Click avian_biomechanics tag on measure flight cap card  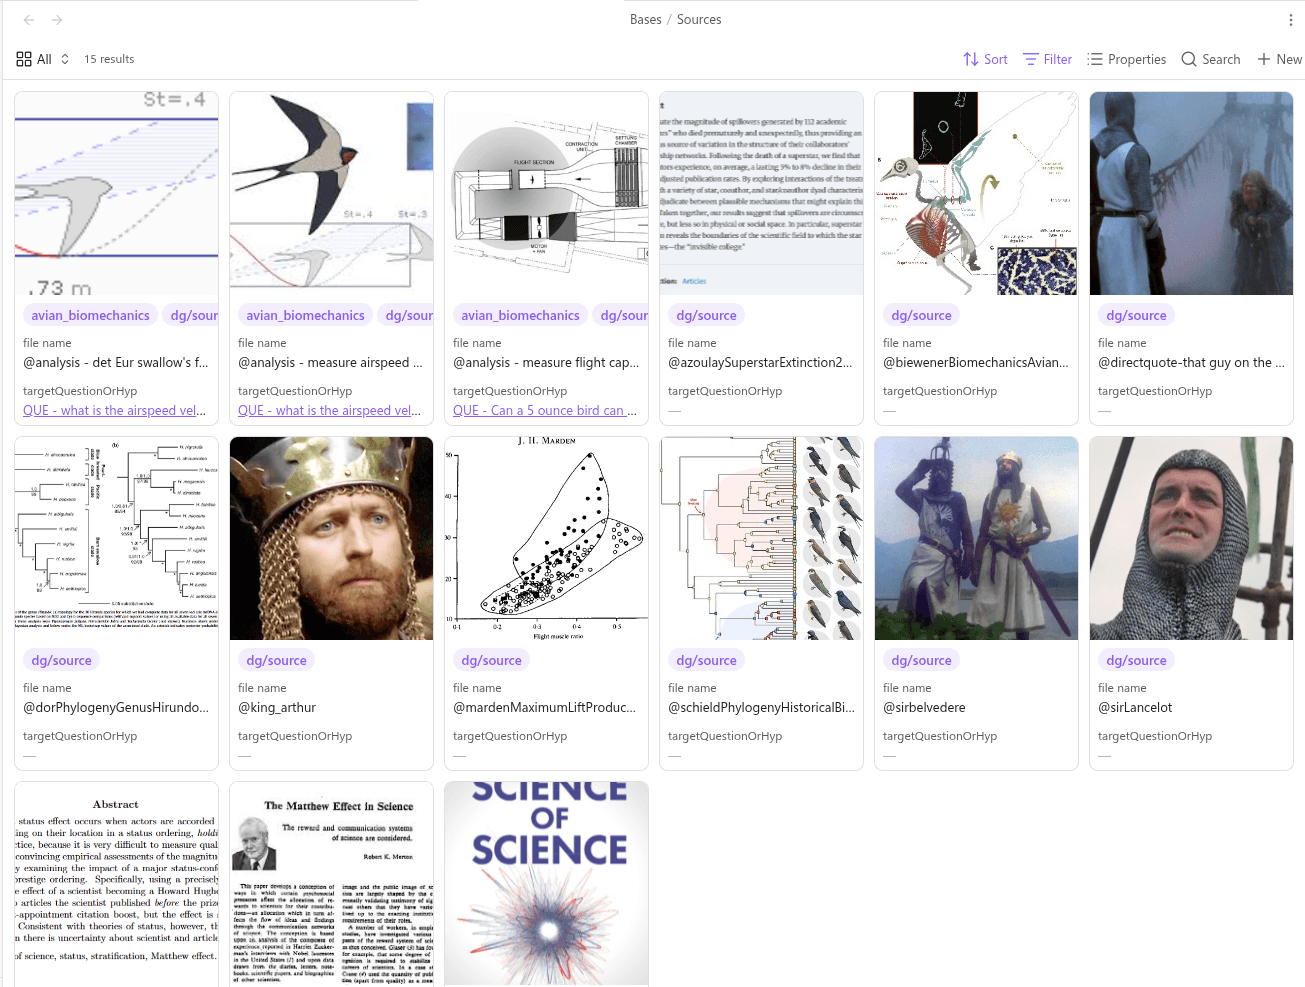[x=520, y=315]
